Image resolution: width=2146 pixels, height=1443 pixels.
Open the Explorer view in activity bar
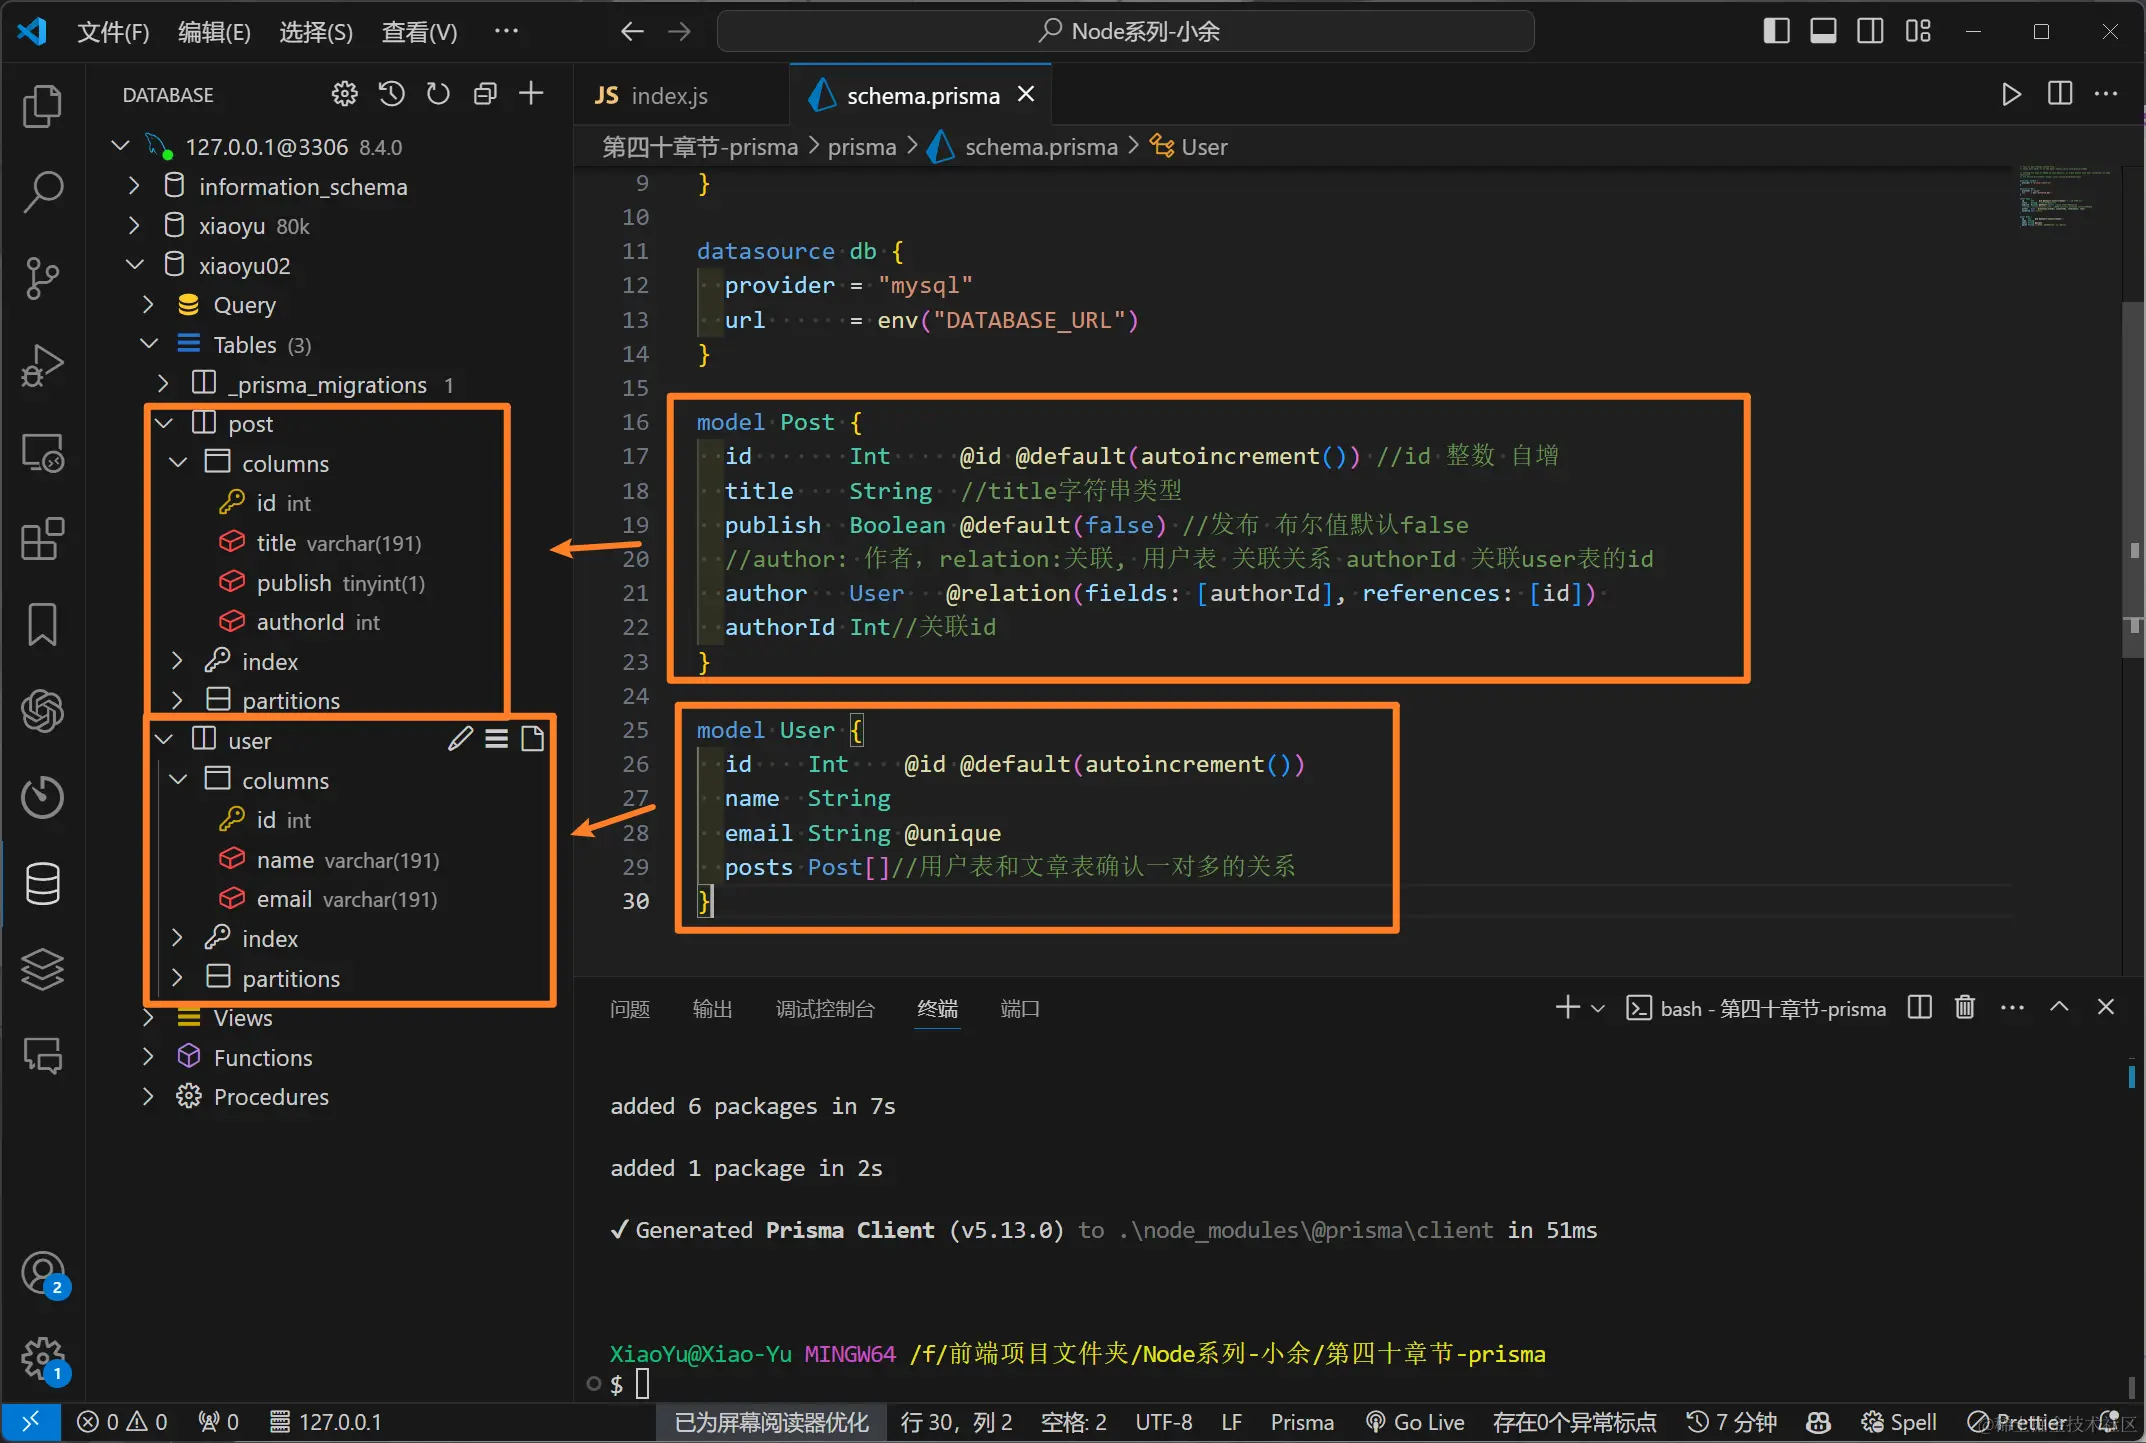pyautogui.click(x=42, y=106)
